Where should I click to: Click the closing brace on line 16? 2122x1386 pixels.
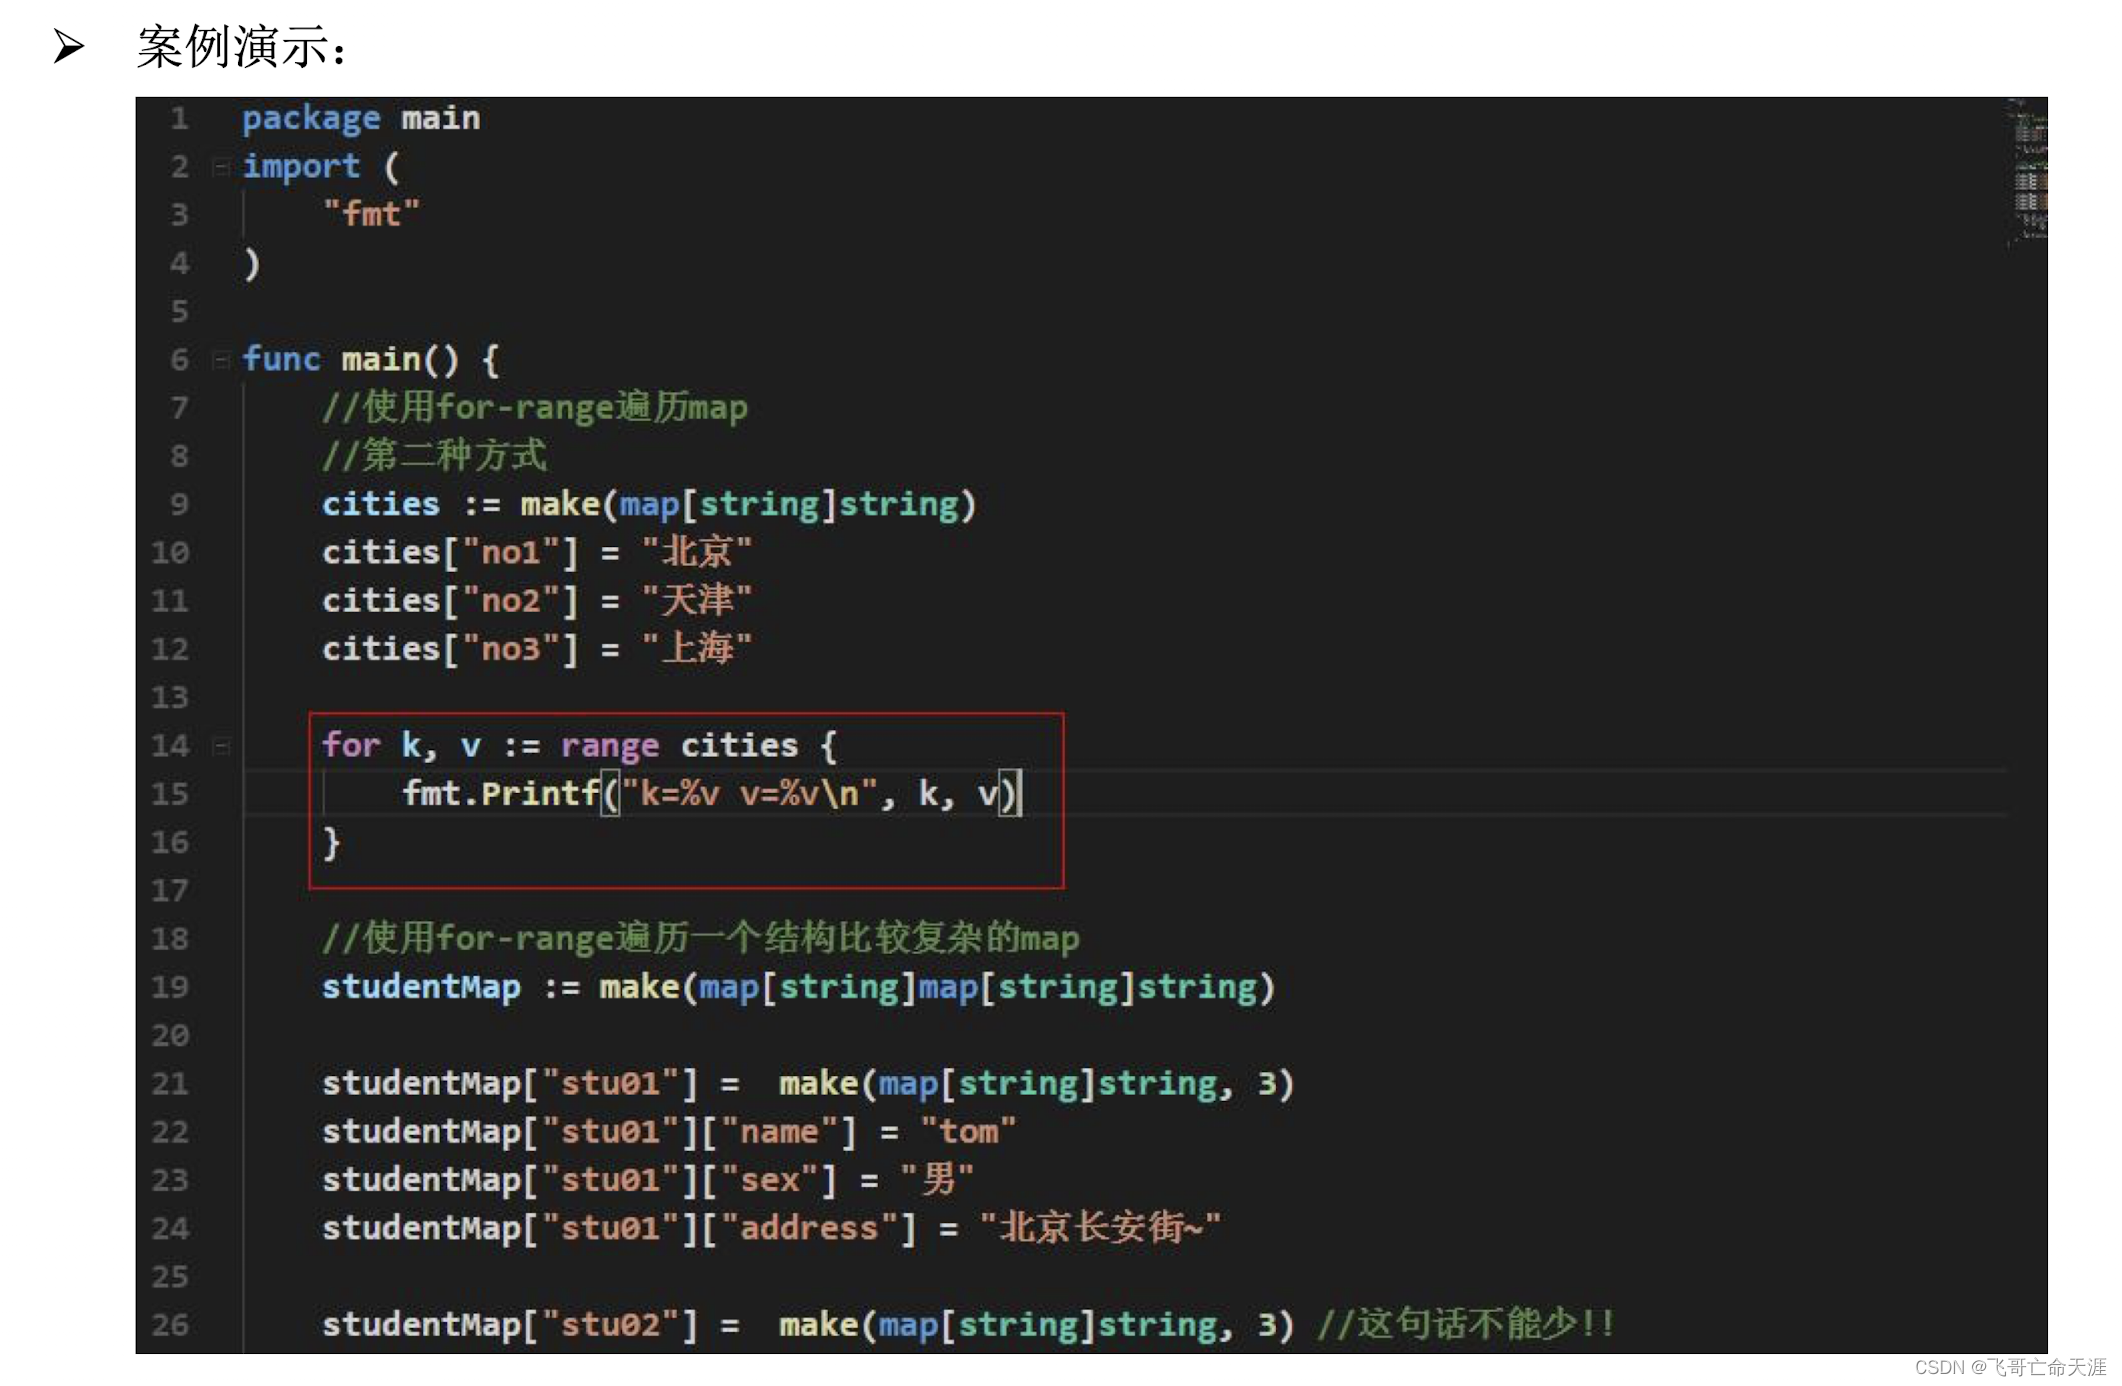332,843
